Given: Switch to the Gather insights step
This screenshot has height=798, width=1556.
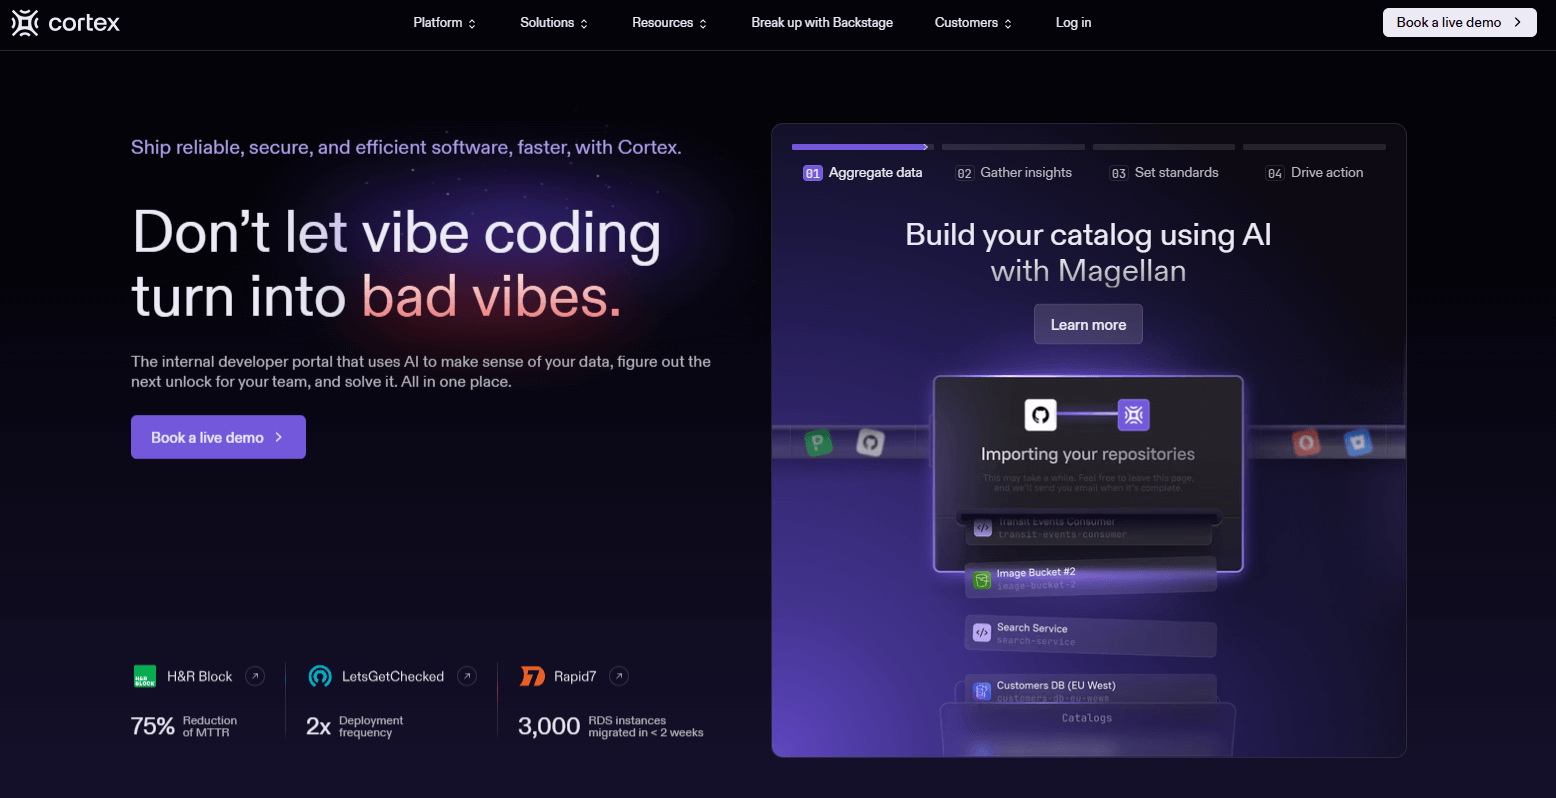Looking at the screenshot, I should click(x=1013, y=172).
